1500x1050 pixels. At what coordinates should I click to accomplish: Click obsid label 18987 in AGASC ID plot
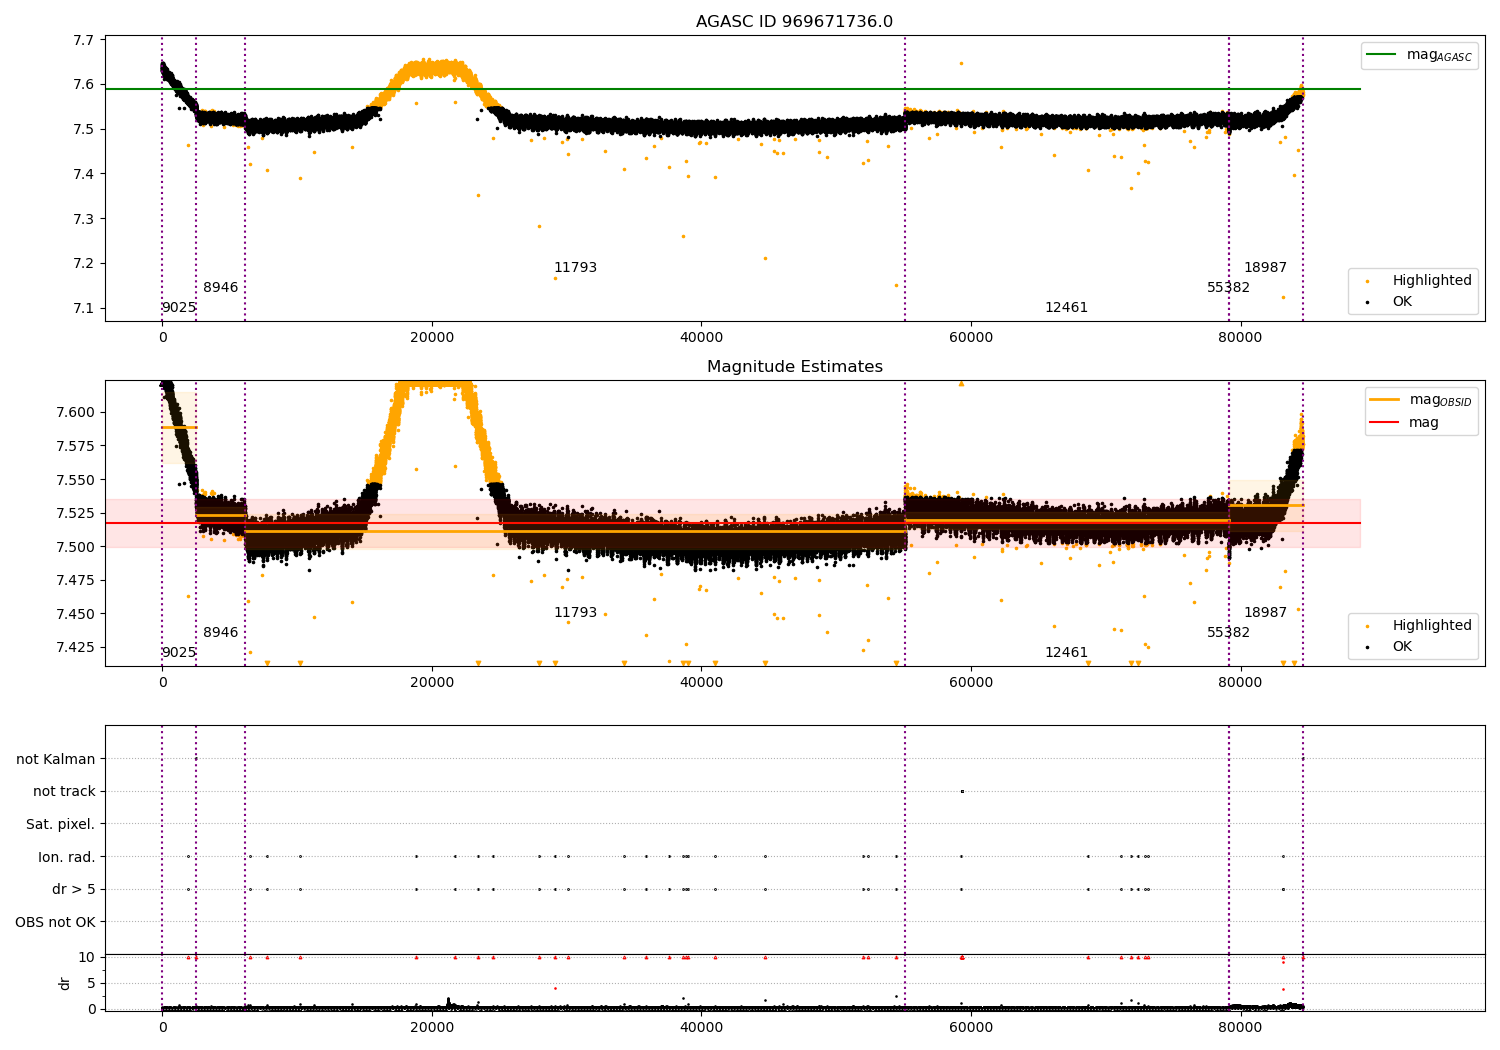coord(1265,267)
